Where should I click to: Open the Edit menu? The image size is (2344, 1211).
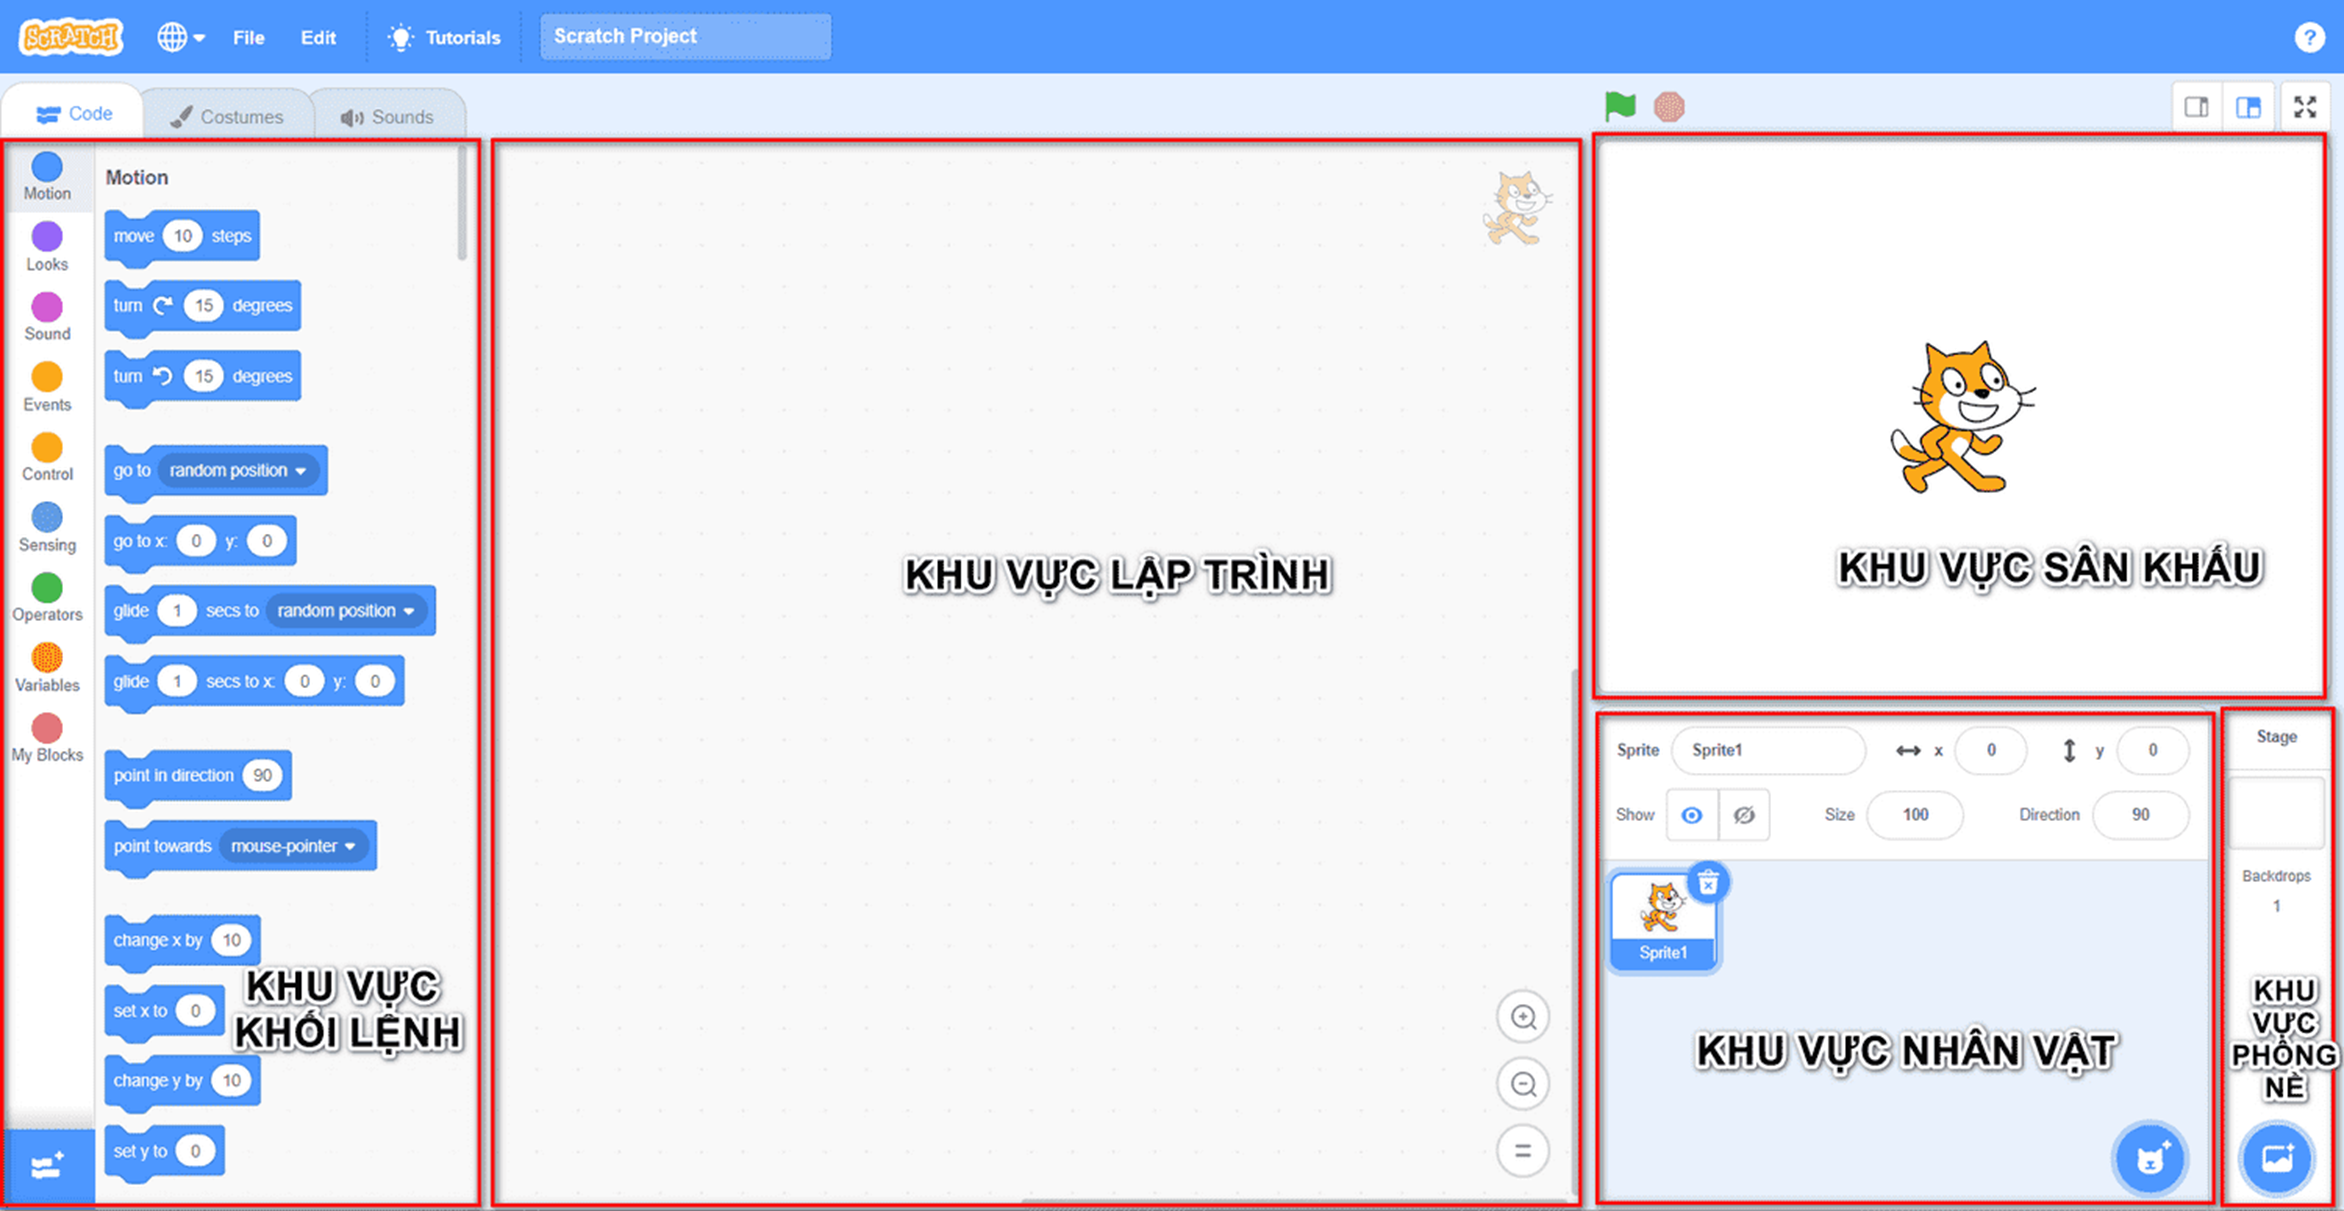[x=318, y=37]
